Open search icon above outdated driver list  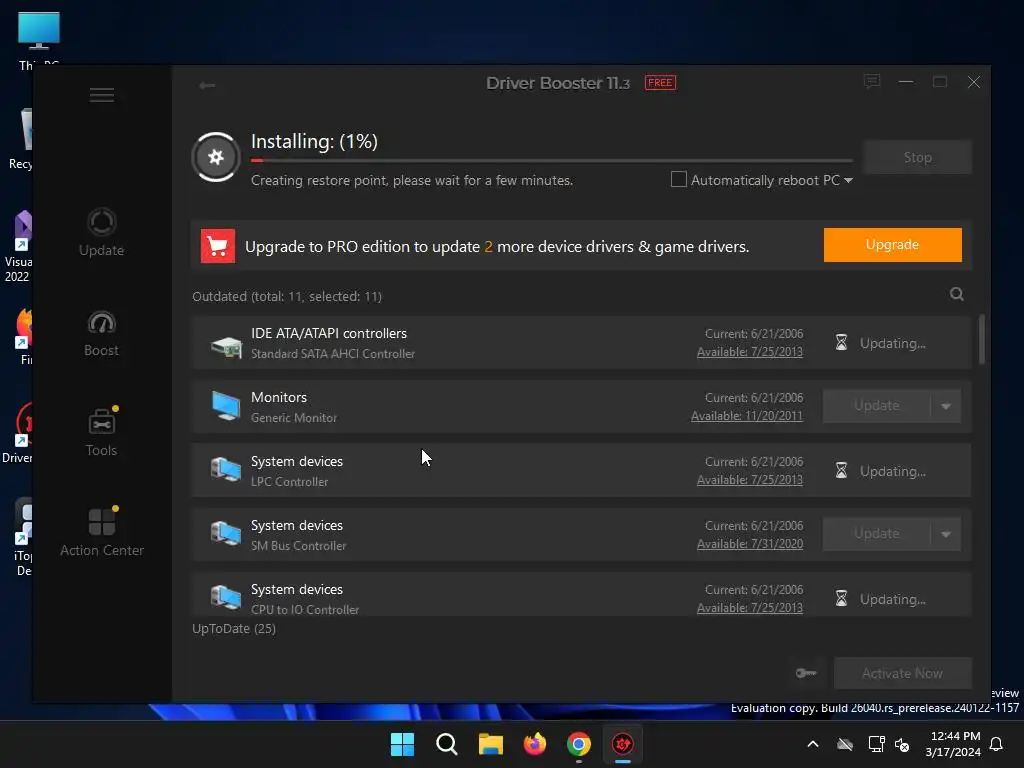(957, 294)
